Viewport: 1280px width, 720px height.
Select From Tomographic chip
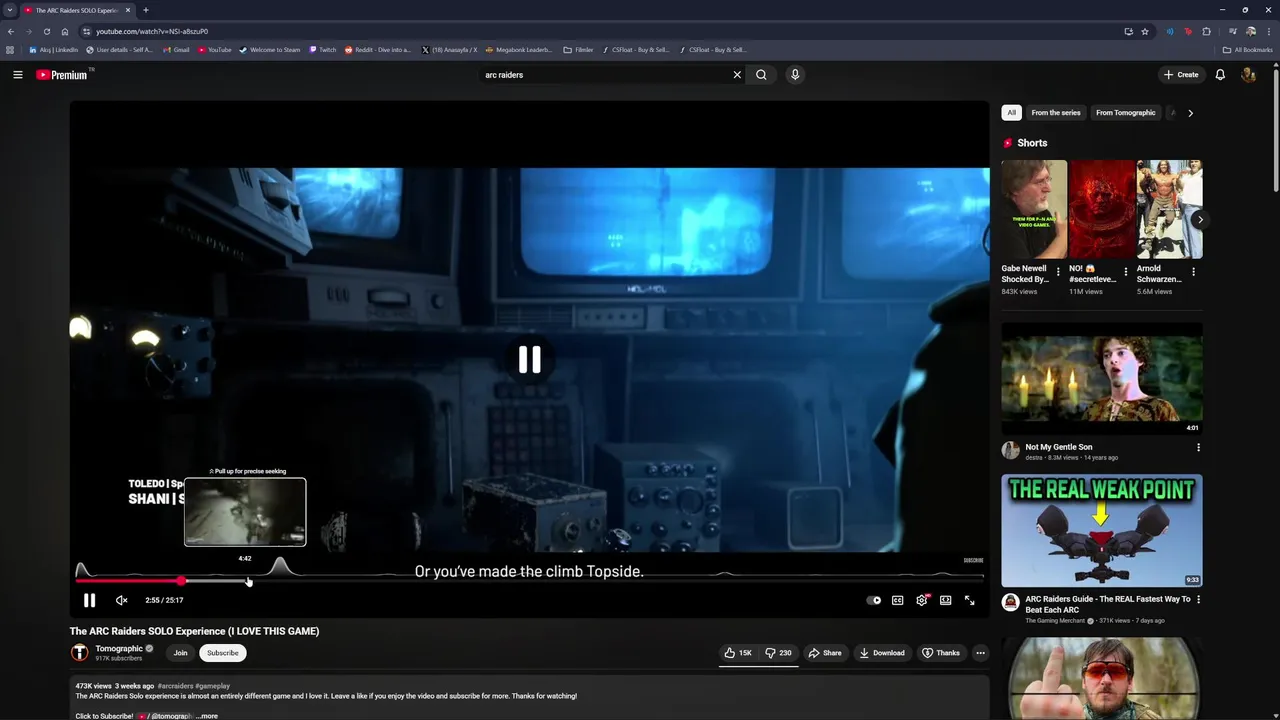[1125, 113]
